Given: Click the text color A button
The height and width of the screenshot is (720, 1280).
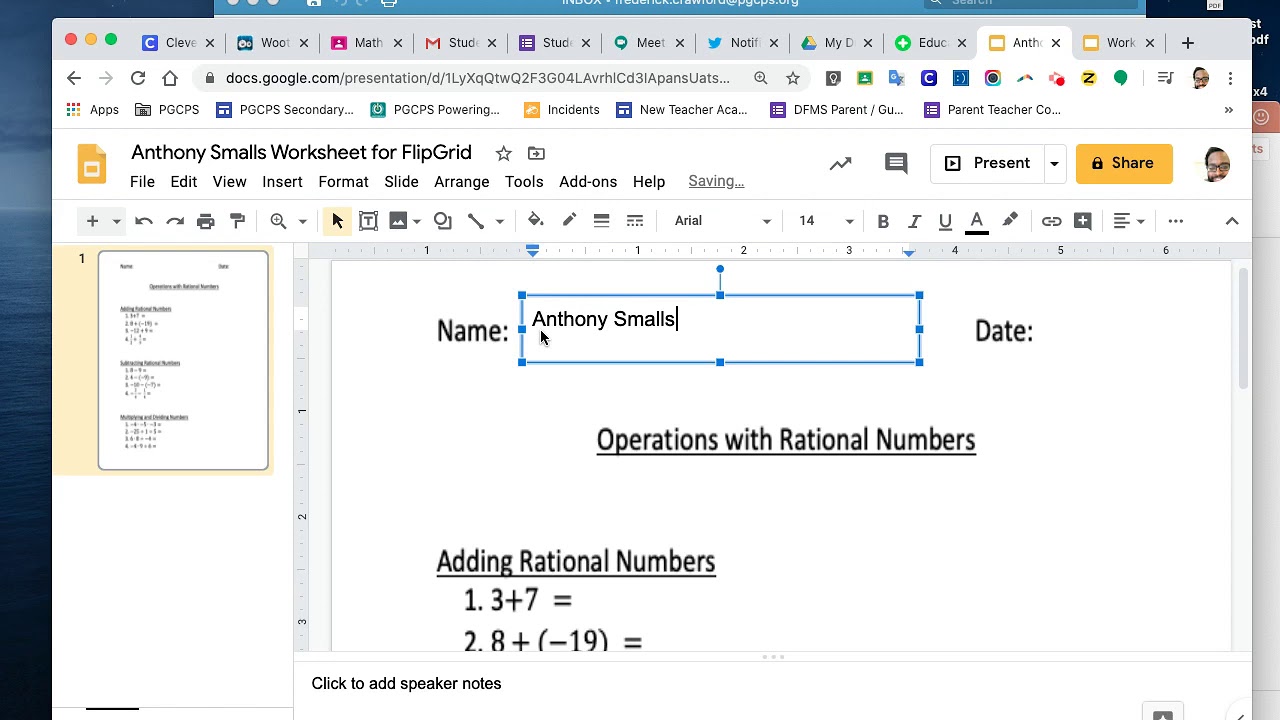Looking at the screenshot, I should (x=977, y=222).
